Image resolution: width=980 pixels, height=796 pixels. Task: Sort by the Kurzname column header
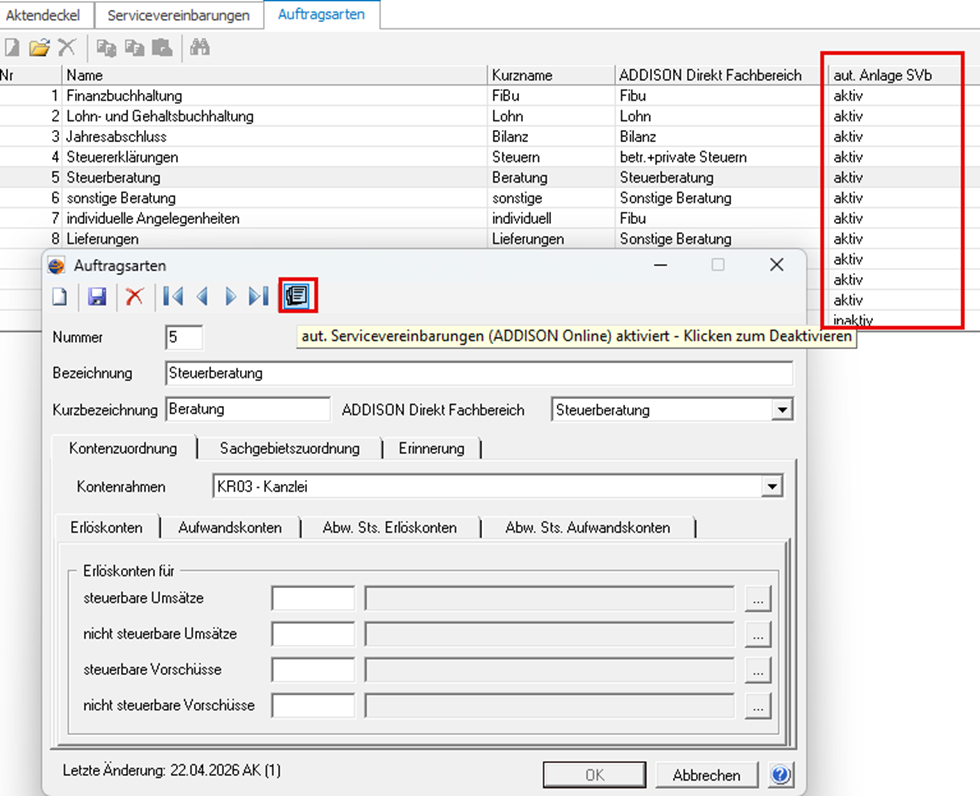pos(550,75)
